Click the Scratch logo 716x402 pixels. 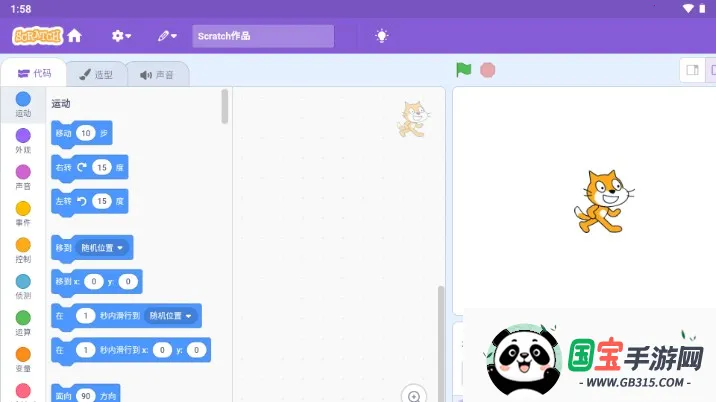tap(37, 36)
